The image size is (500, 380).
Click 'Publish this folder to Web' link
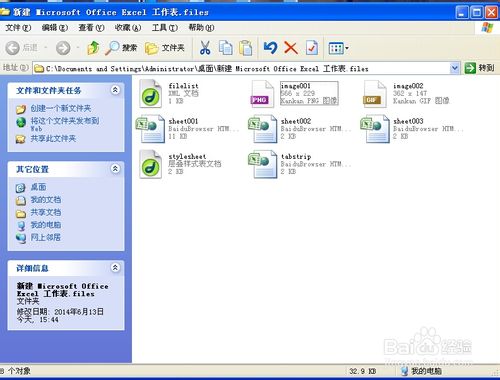coord(65,124)
